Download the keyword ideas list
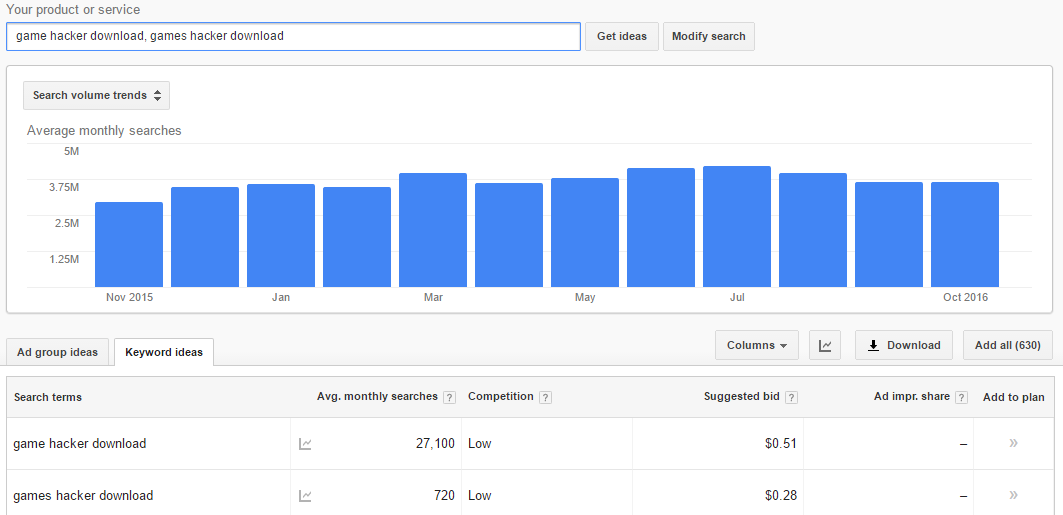Image resolution: width=1063 pixels, height=515 pixels. (x=904, y=345)
